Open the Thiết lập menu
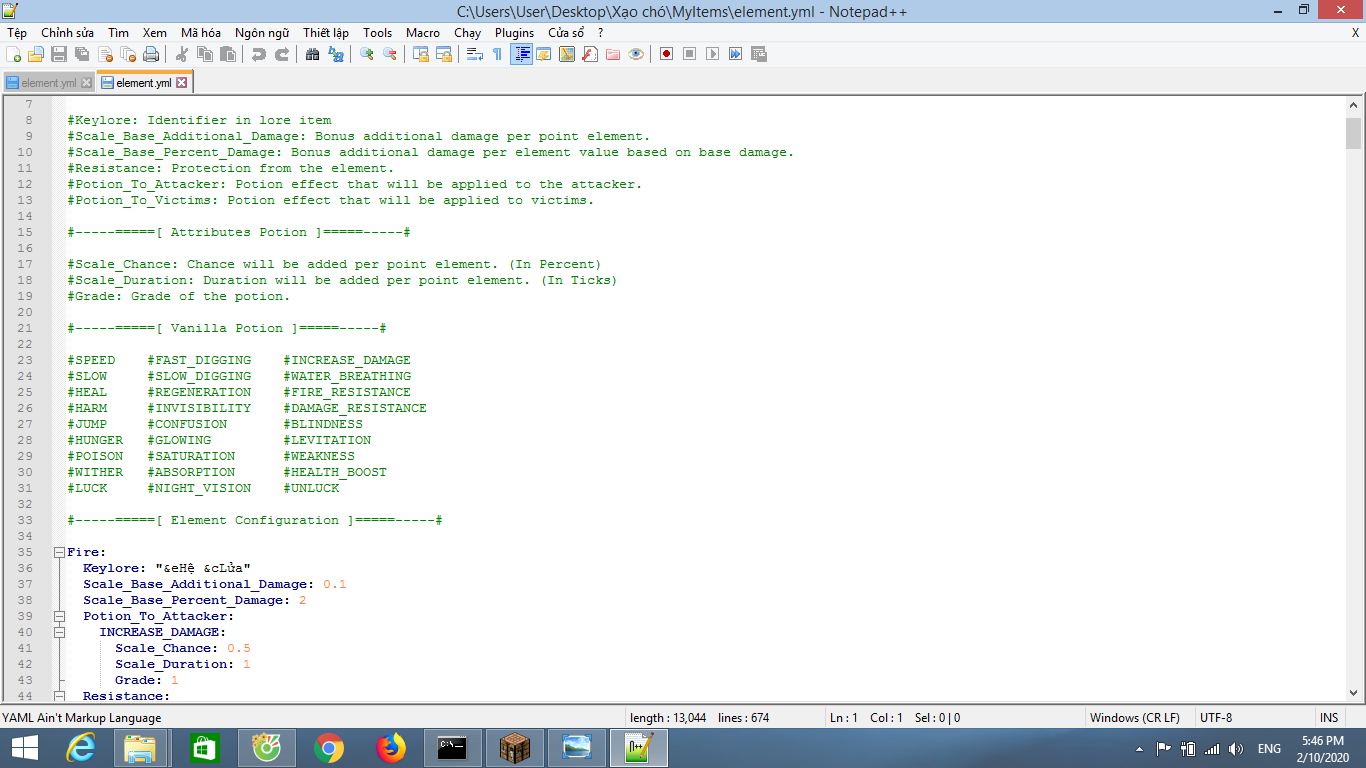1366x768 pixels. (x=326, y=33)
